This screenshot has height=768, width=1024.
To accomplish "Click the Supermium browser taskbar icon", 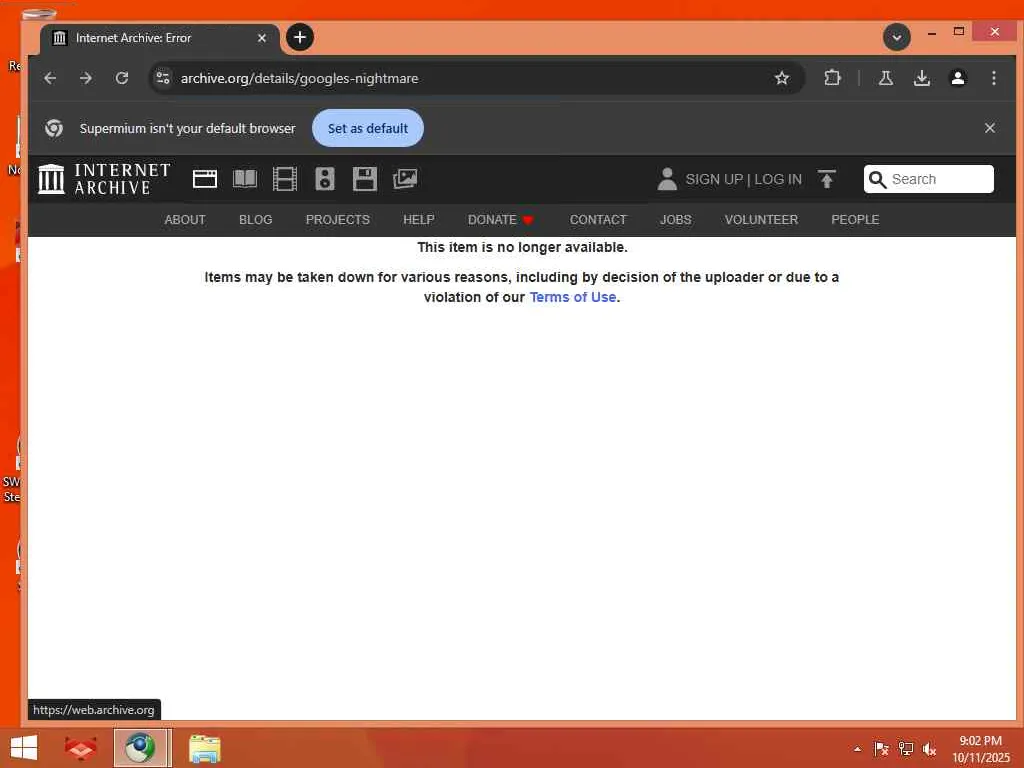I will pos(140,748).
